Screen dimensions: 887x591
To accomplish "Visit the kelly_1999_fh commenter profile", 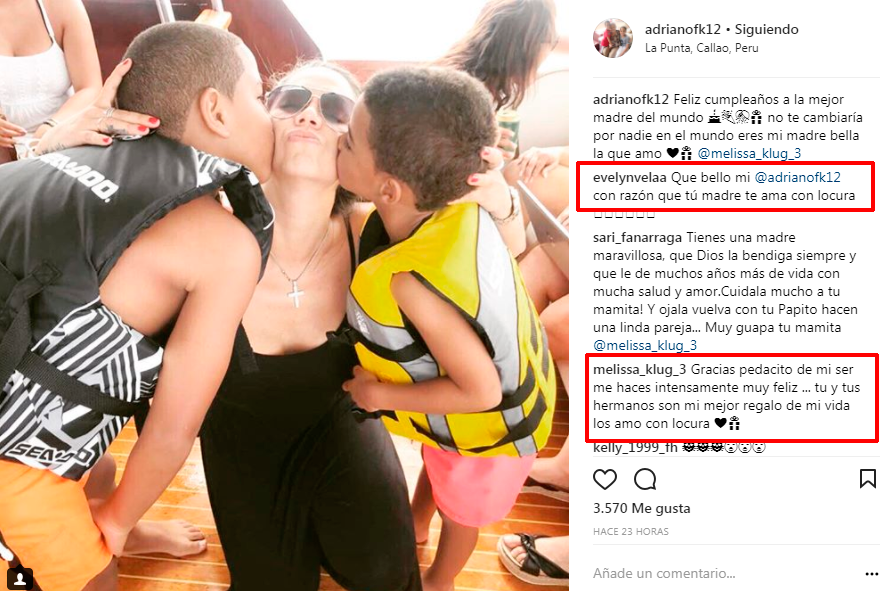I will (635, 447).
